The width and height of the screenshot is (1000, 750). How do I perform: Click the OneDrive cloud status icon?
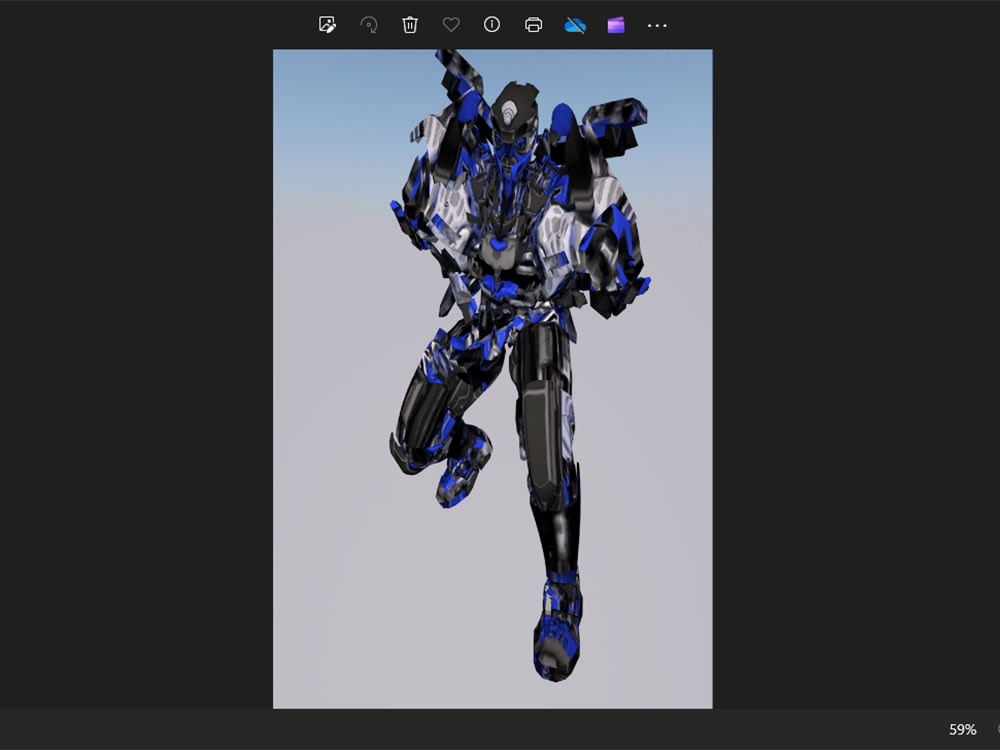572,25
